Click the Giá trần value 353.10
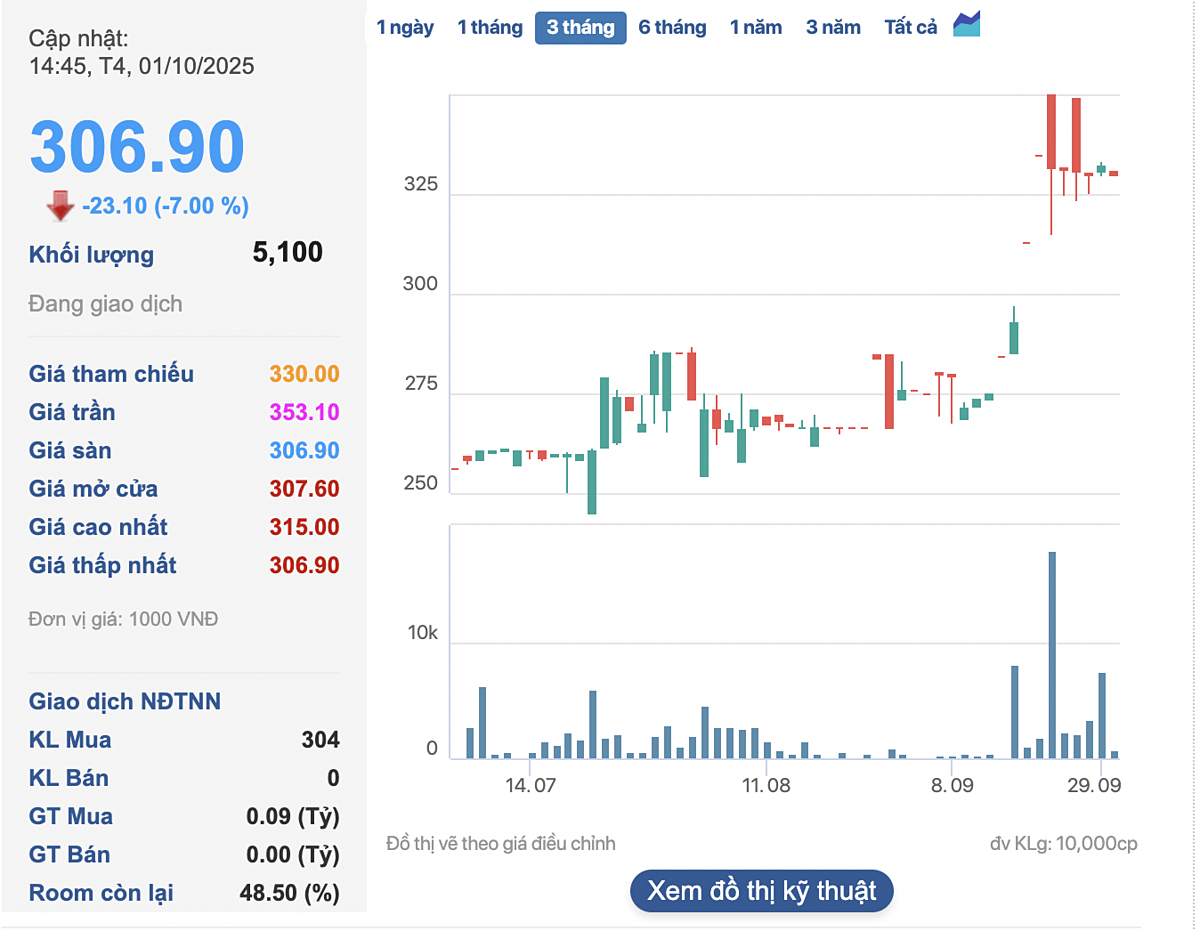This screenshot has height=931, width=1200. pyautogui.click(x=304, y=412)
